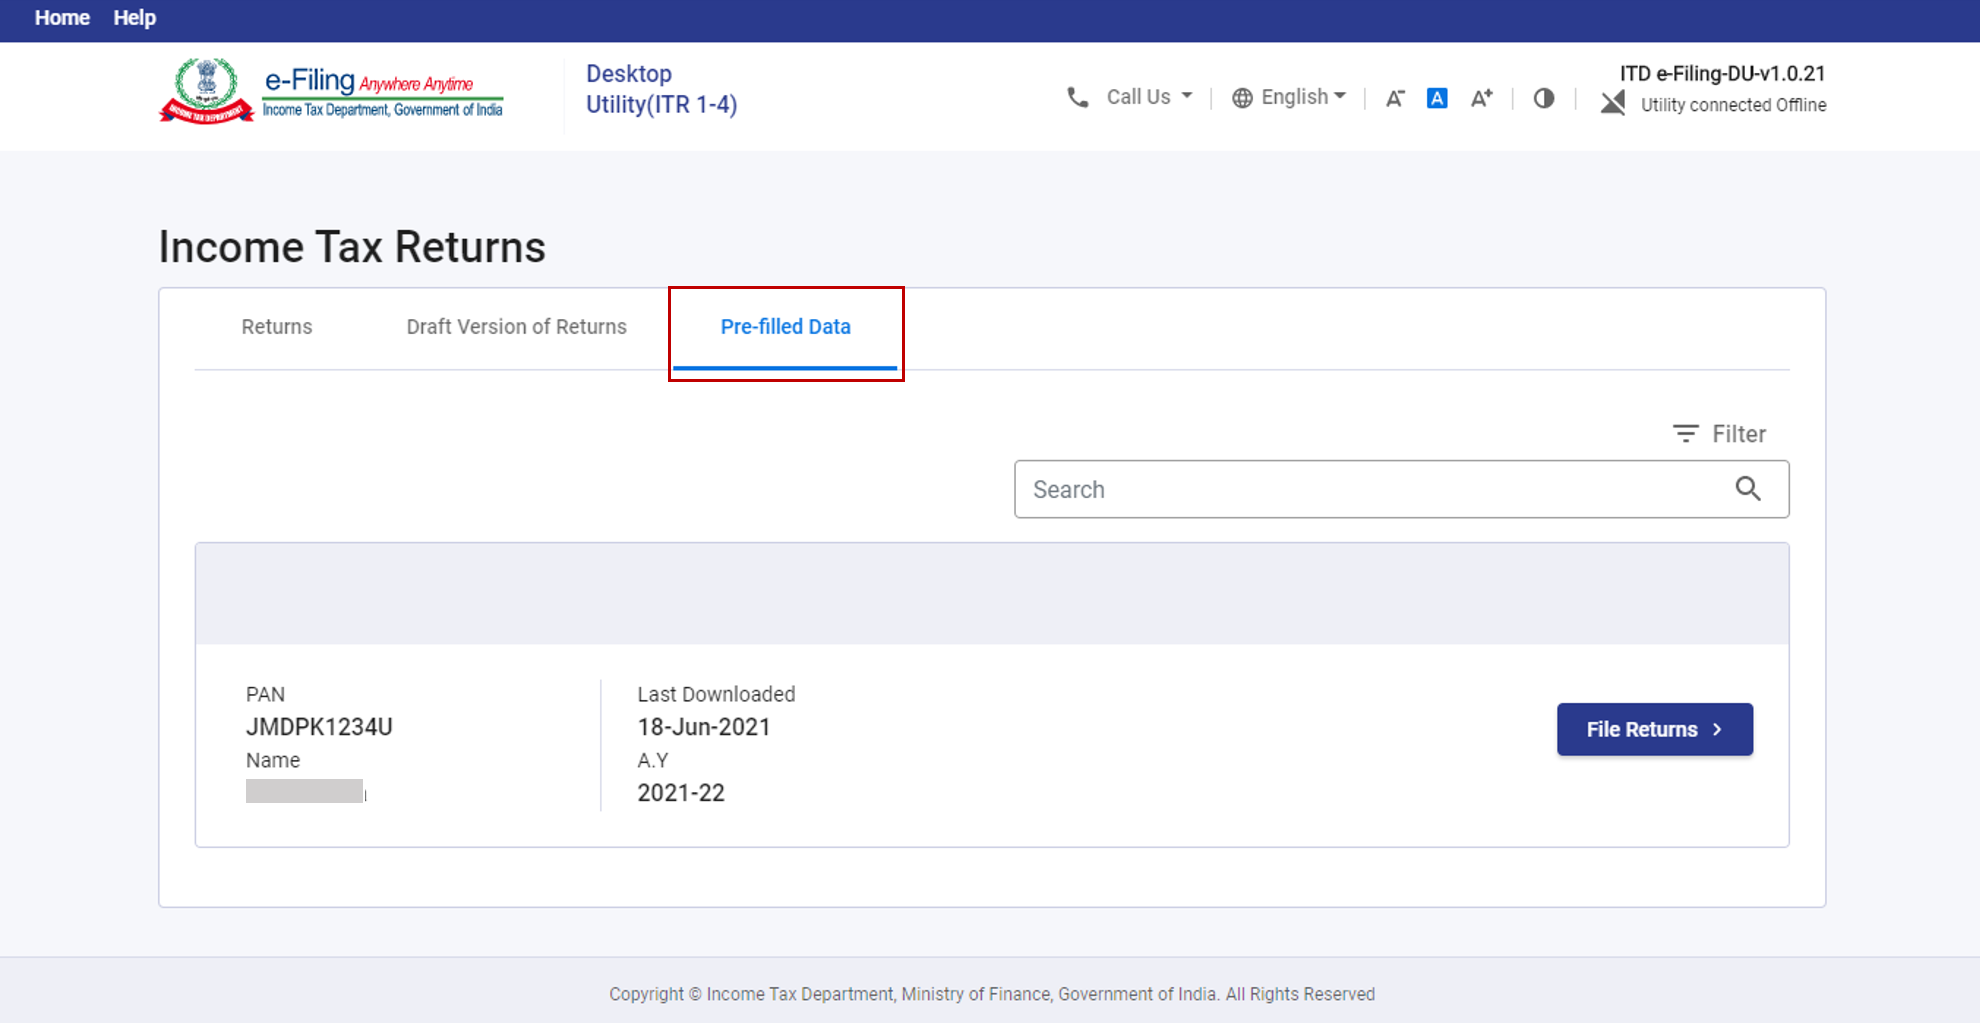Click the Call Us phone icon
Image resolution: width=1980 pixels, height=1023 pixels.
point(1078,97)
